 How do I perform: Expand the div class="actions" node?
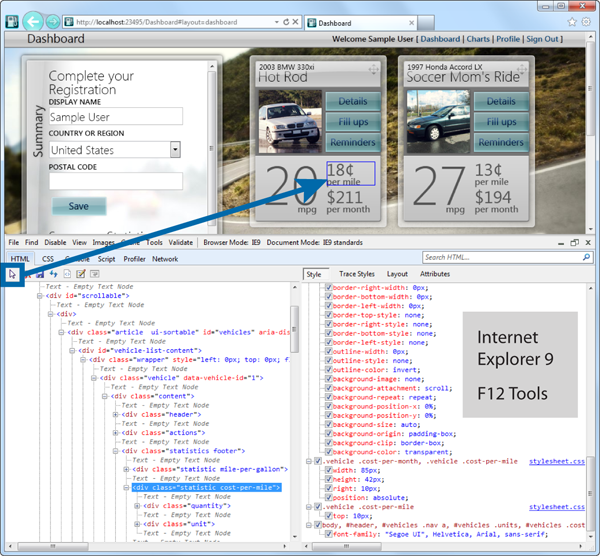coord(116,433)
